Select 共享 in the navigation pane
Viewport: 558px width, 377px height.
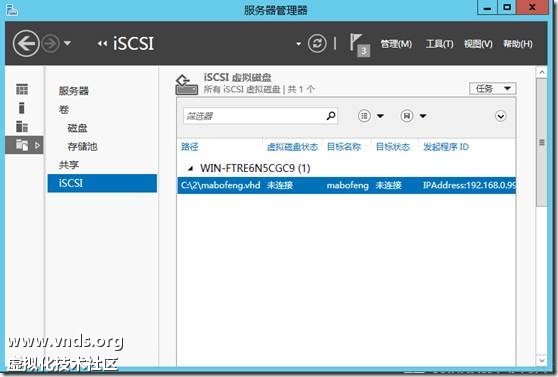point(69,165)
